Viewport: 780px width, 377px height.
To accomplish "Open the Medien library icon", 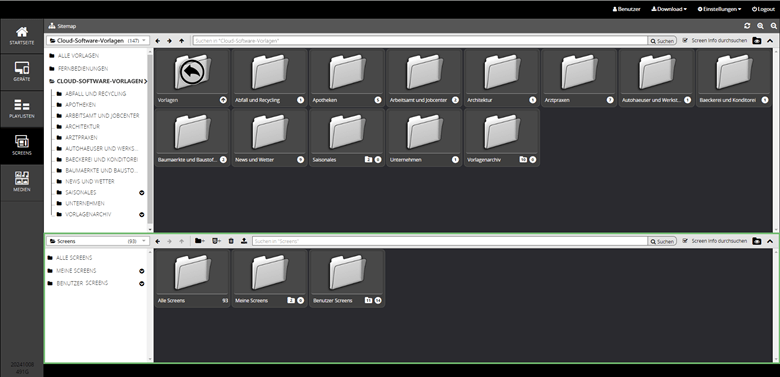I will coord(22,182).
